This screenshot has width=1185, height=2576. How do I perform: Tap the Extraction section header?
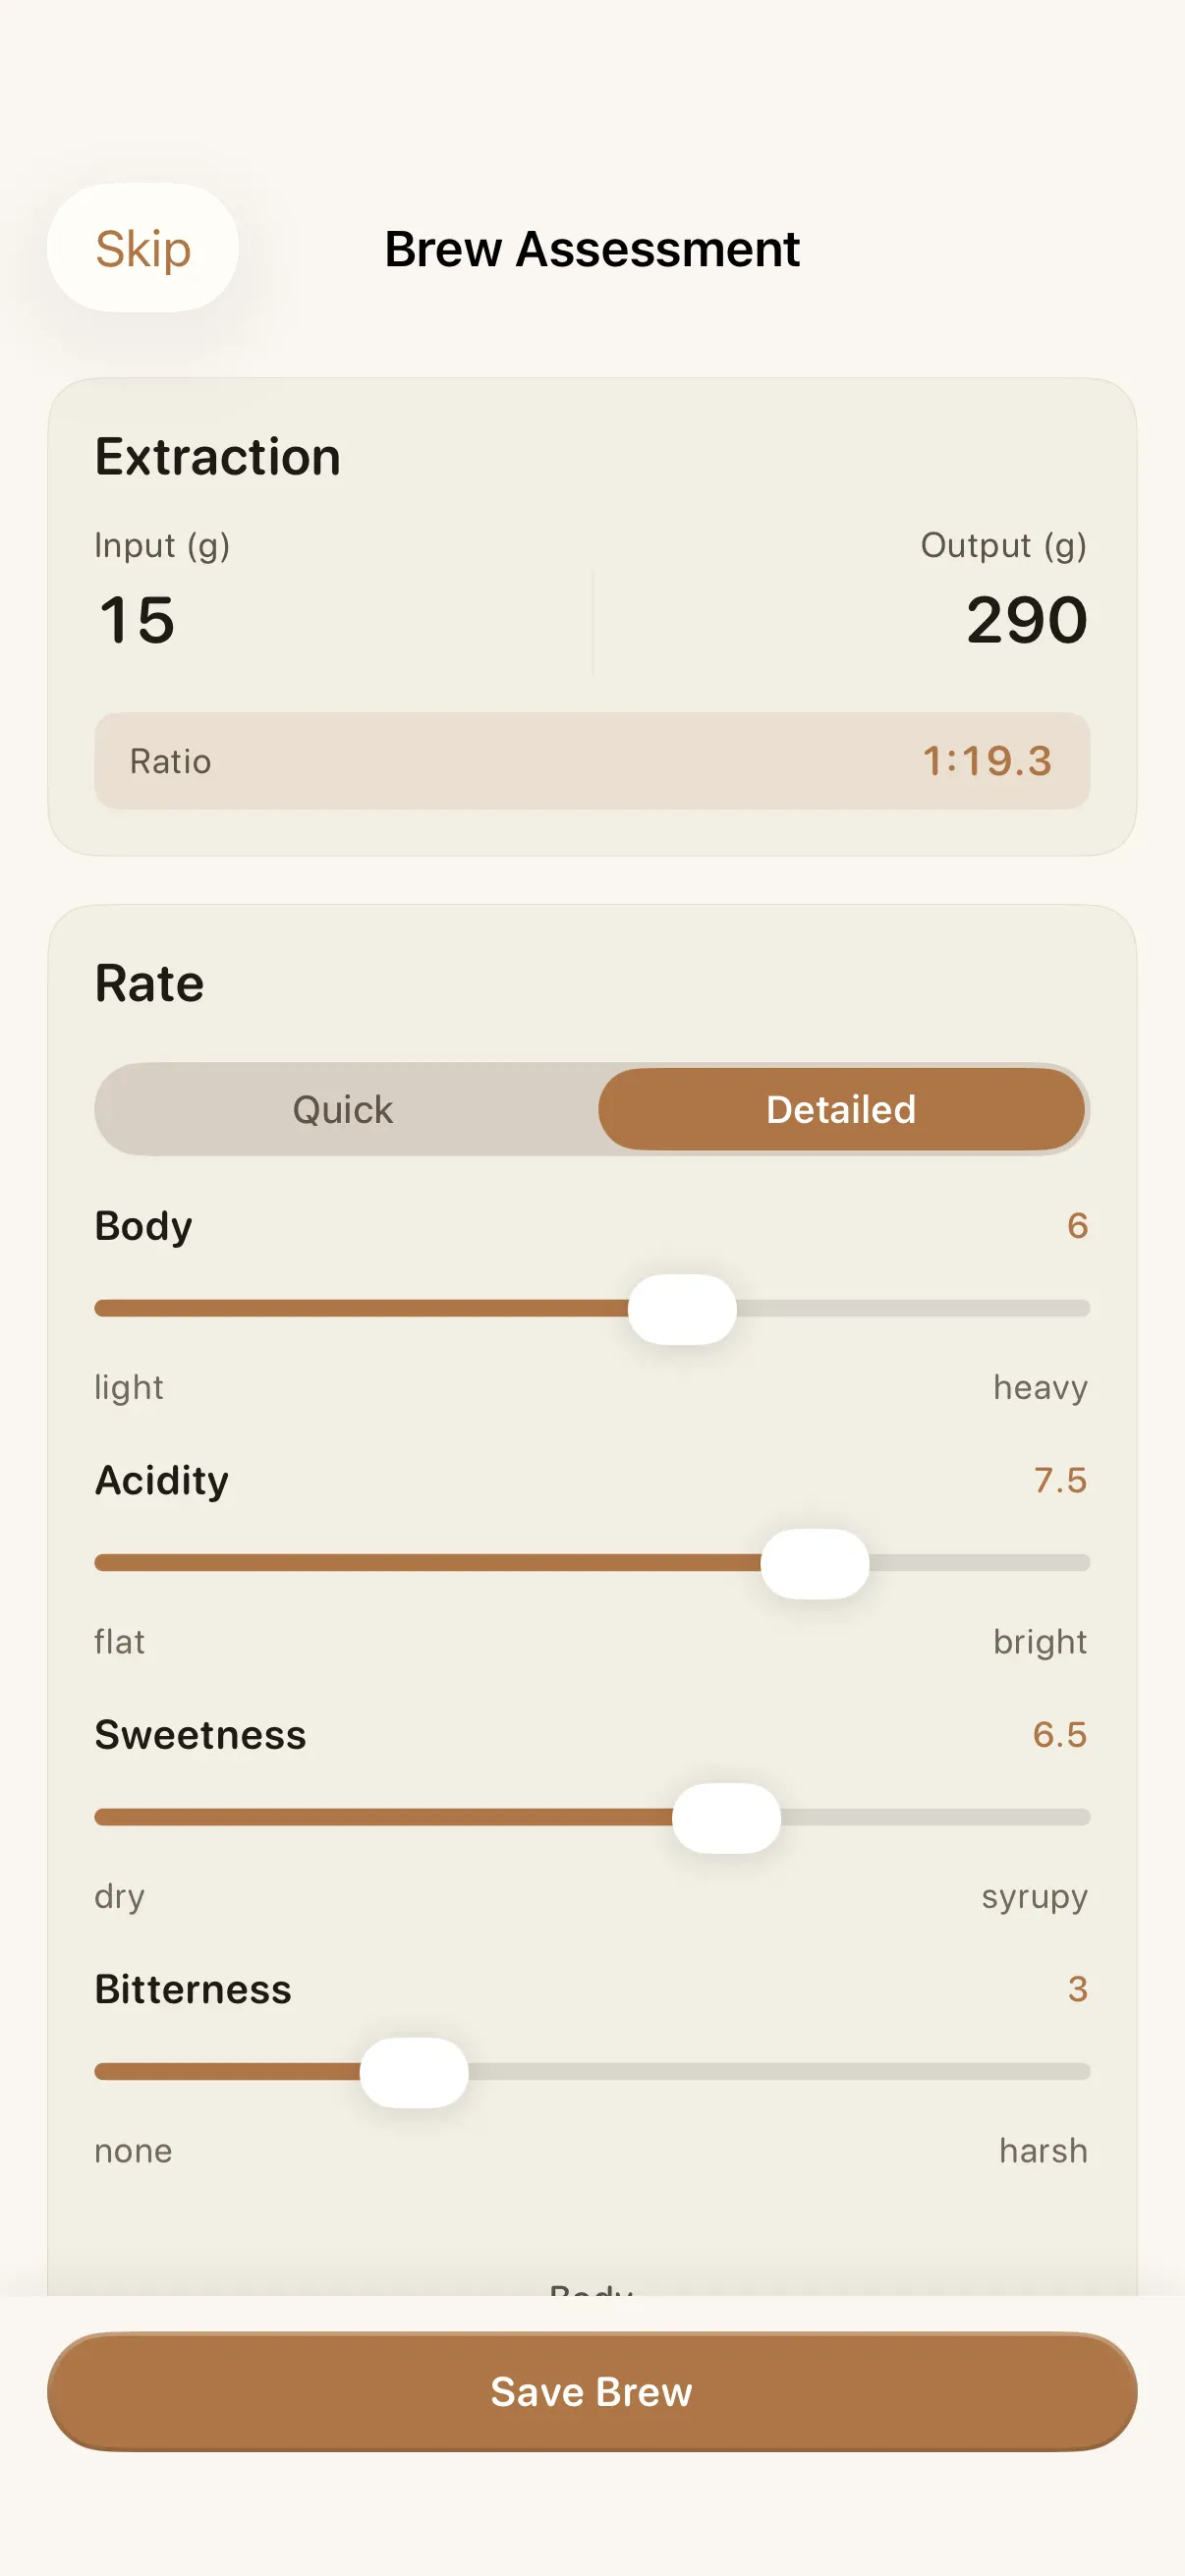pyautogui.click(x=217, y=456)
